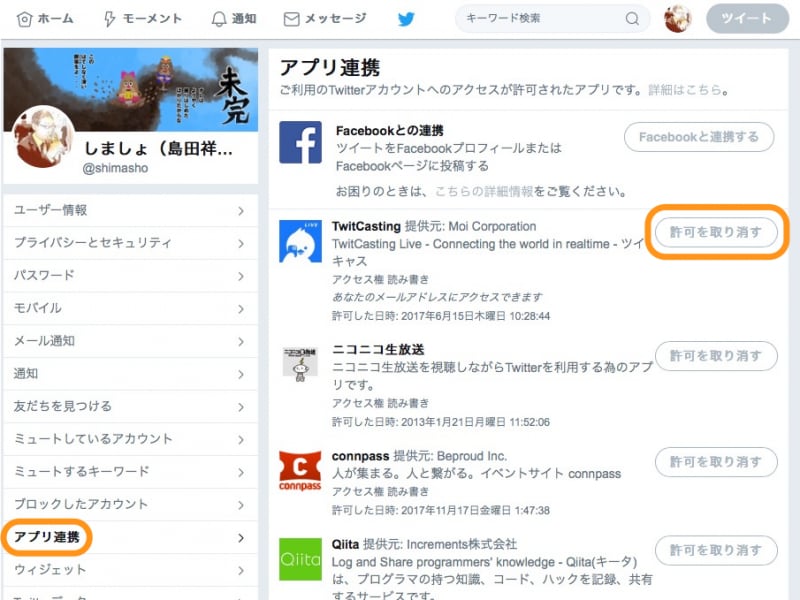This screenshot has width=800, height=600.
Task: Click the ホーム home icon
Action: pos(25,17)
